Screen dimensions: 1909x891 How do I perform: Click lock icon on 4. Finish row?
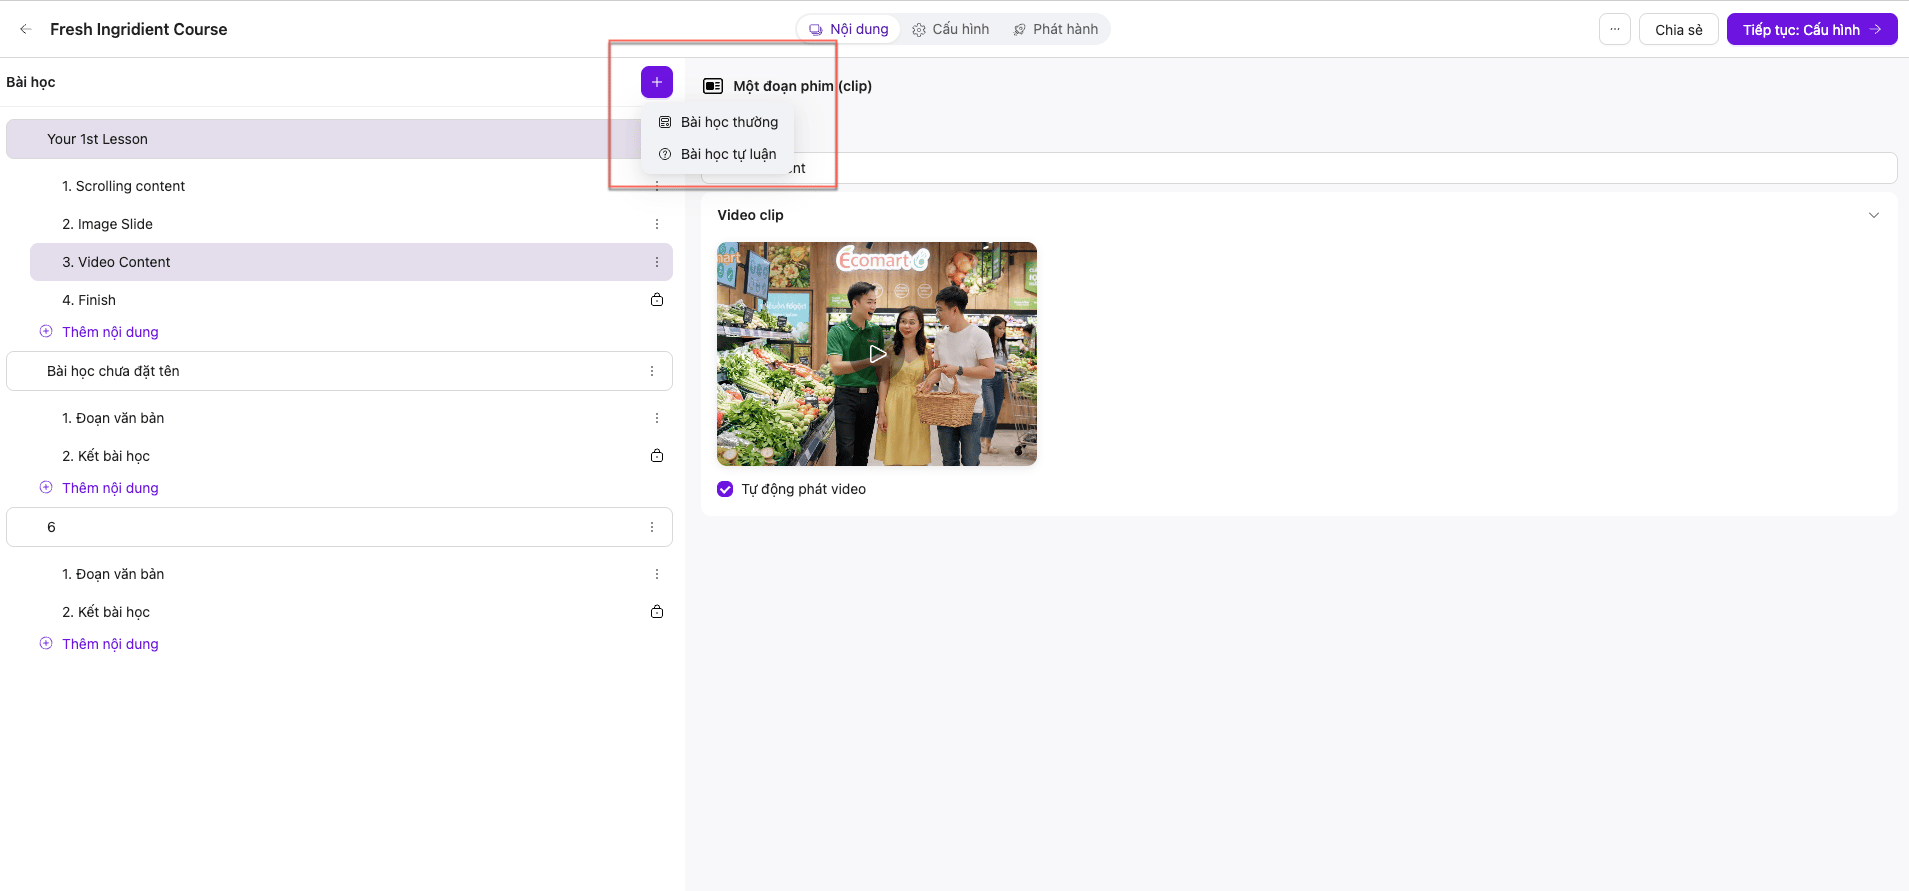(657, 300)
